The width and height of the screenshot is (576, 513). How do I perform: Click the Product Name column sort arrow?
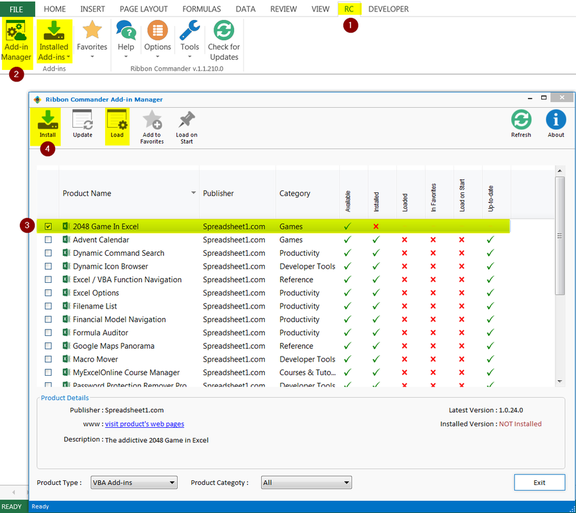(193, 193)
